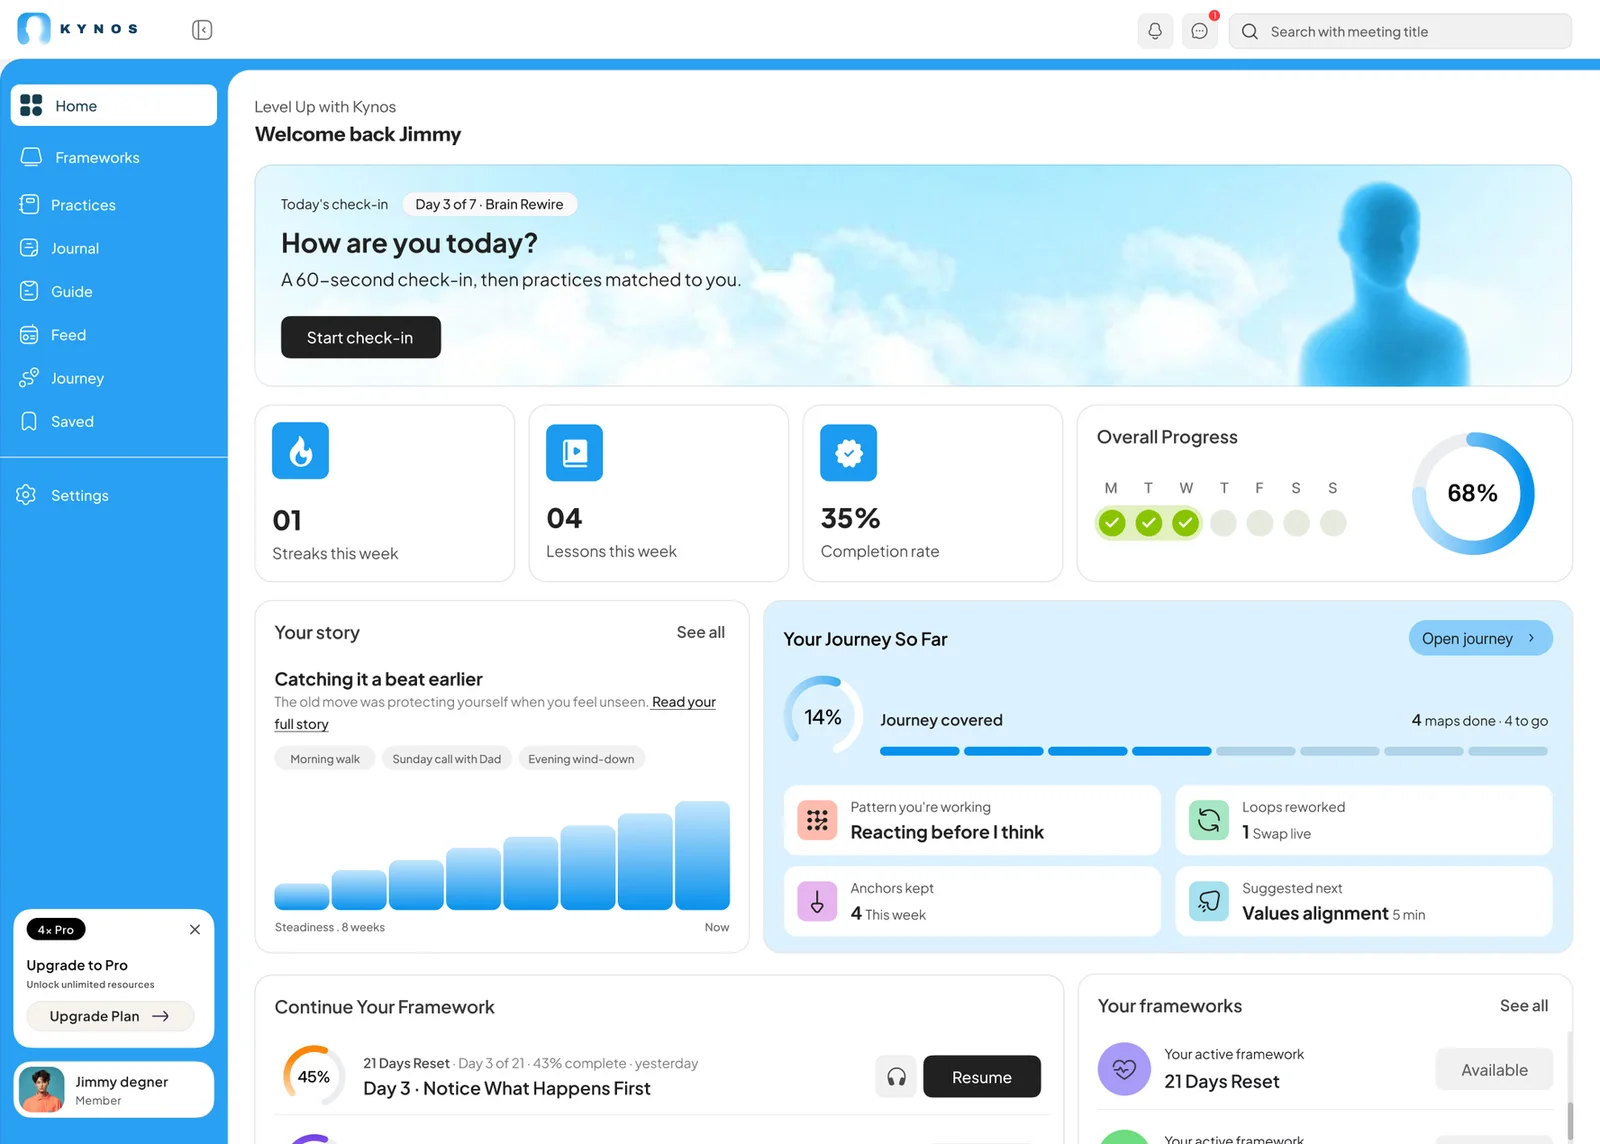This screenshot has width=1600, height=1144.
Task: Click the headphones audio icon
Action: click(x=896, y=1077)
